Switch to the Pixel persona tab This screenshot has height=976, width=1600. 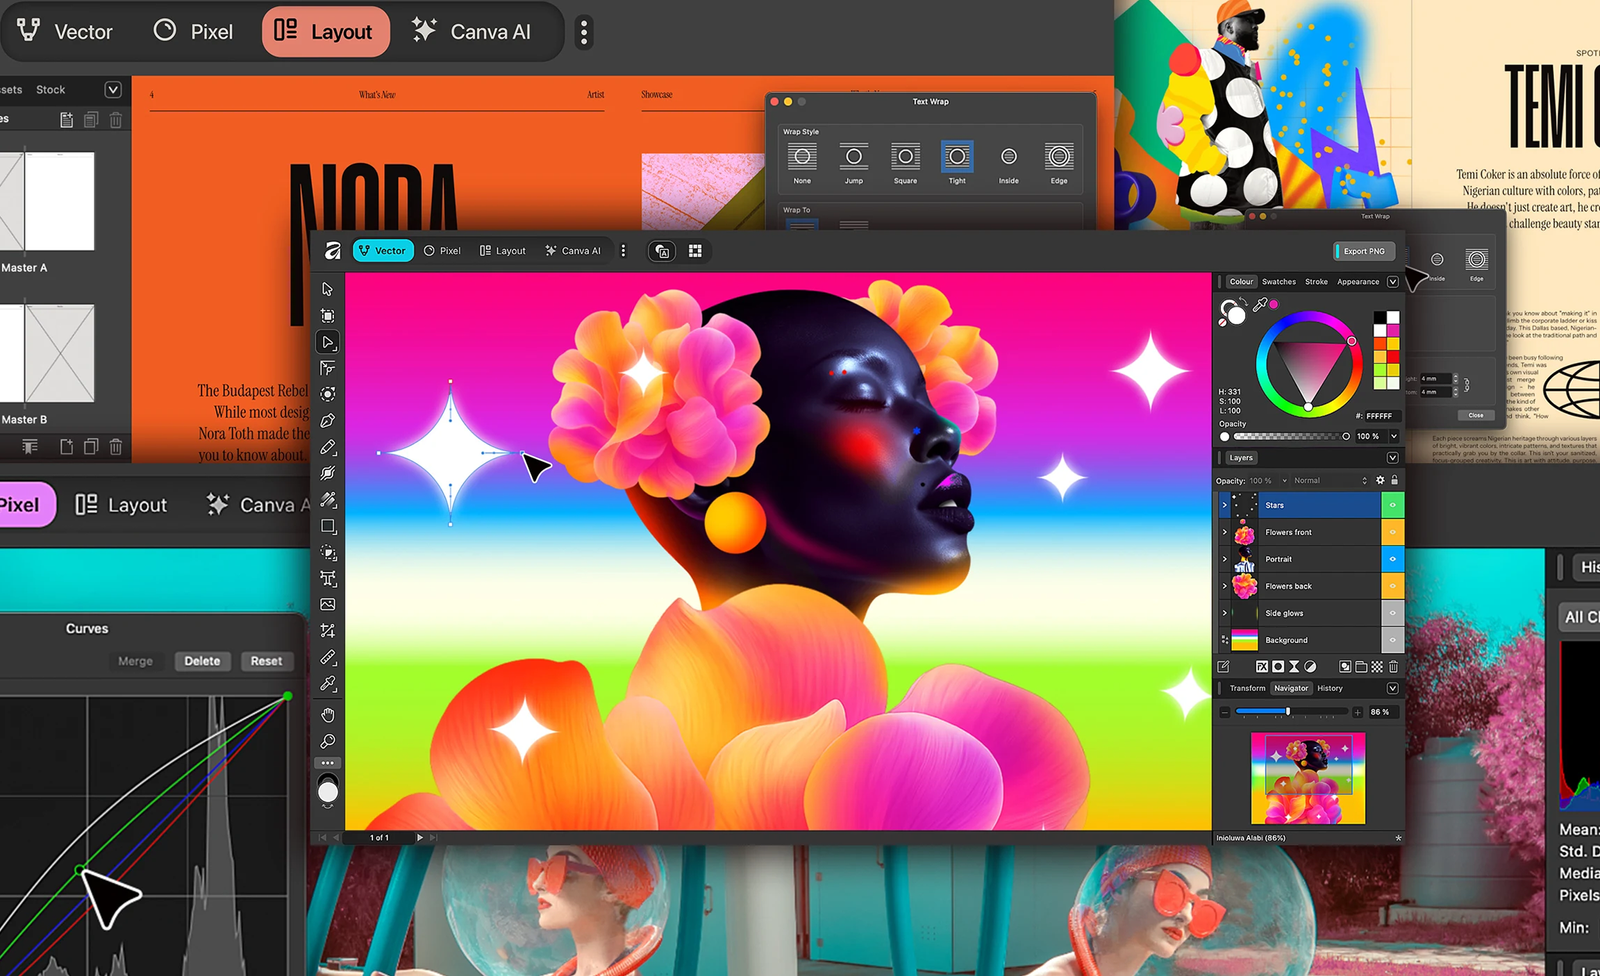pos(443,250)
